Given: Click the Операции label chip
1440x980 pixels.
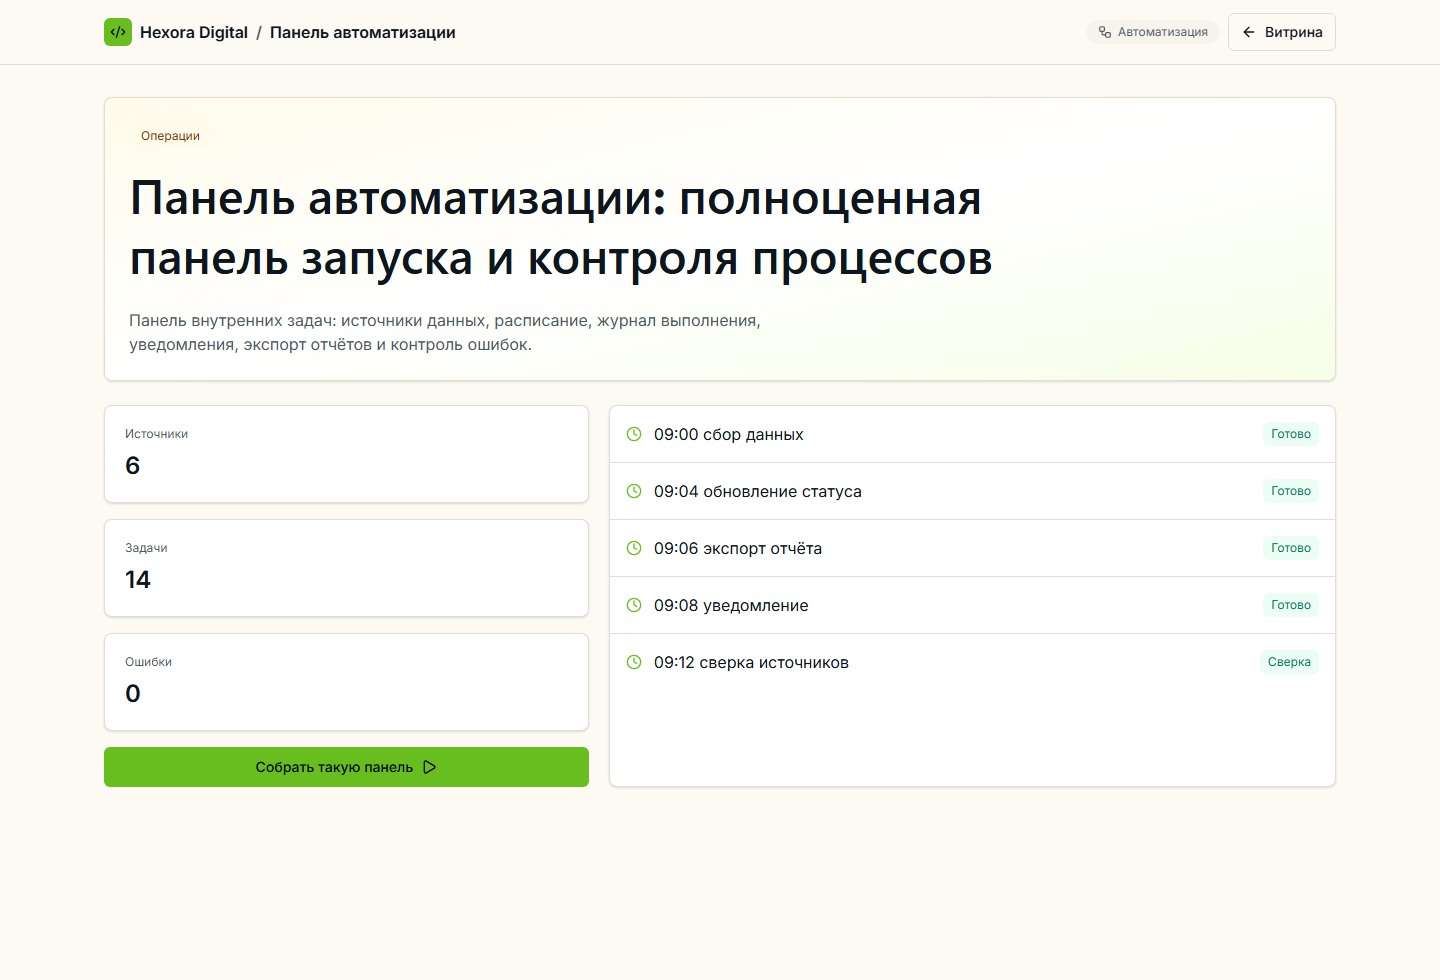Looking at the screenshot, I should click(x=170, y=136).
